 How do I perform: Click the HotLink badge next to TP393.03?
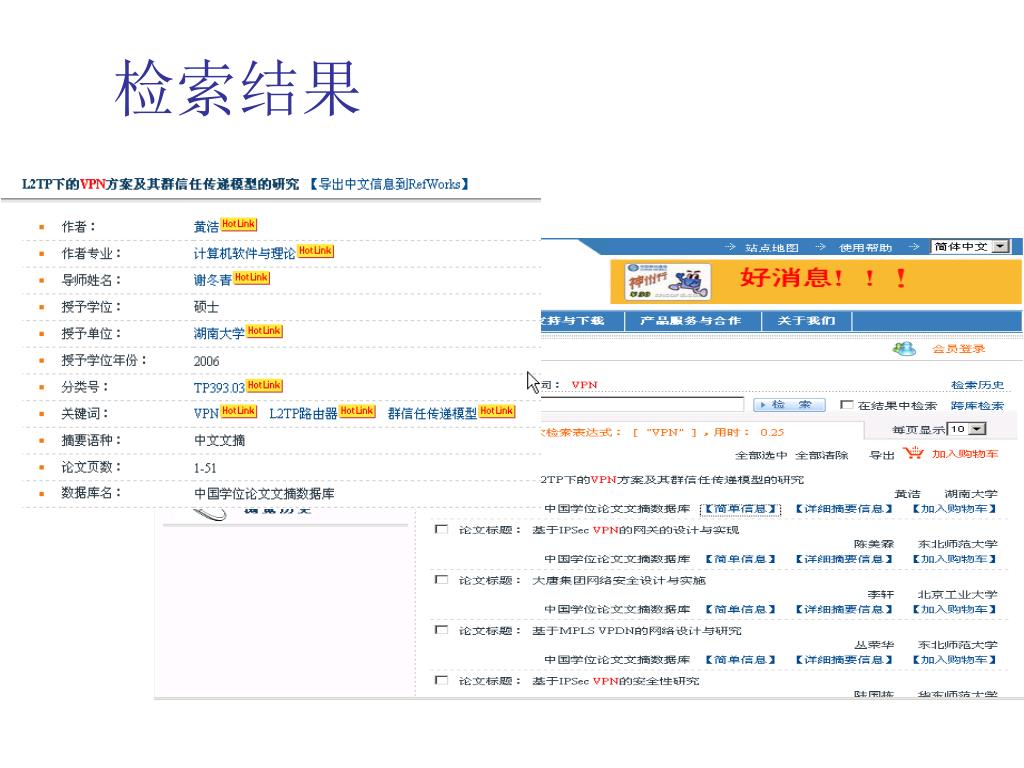click(264, 385)
